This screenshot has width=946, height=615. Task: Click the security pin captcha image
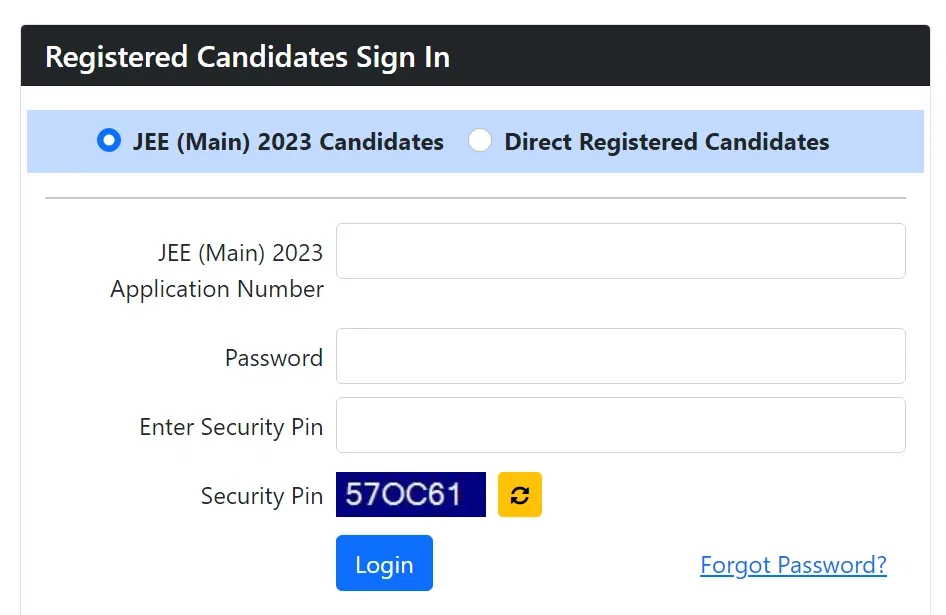pos(410,494)
